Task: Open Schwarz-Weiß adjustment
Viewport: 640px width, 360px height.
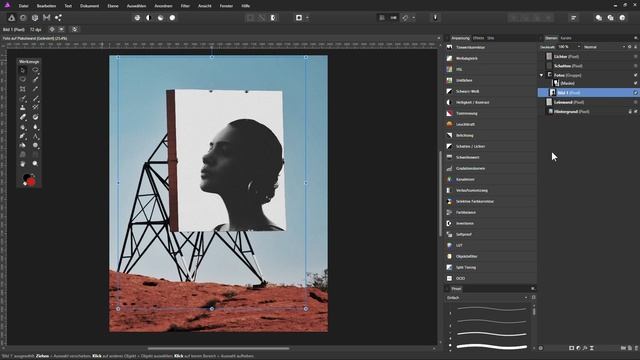Action: point(490,91)
